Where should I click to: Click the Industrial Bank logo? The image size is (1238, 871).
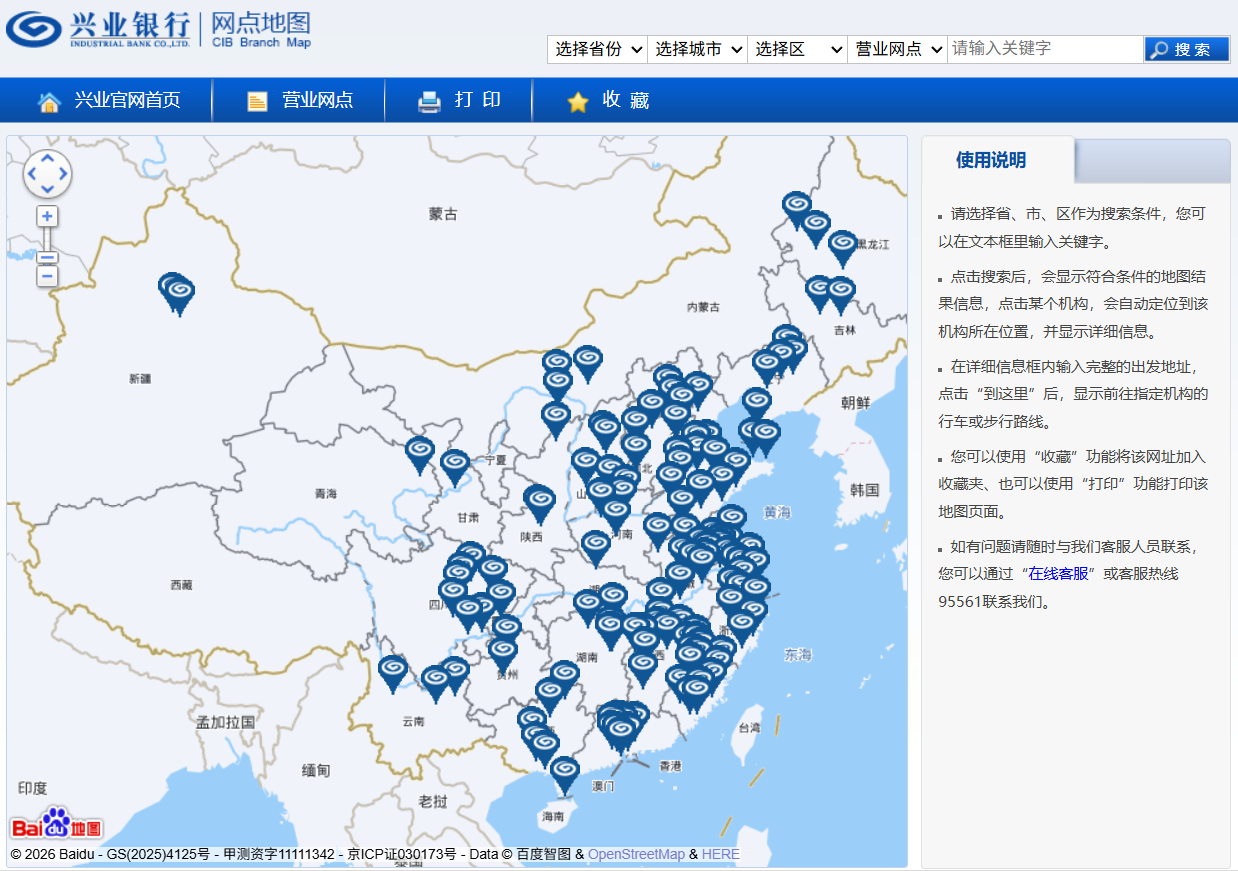pyautogui.click(x=98, y=29)
